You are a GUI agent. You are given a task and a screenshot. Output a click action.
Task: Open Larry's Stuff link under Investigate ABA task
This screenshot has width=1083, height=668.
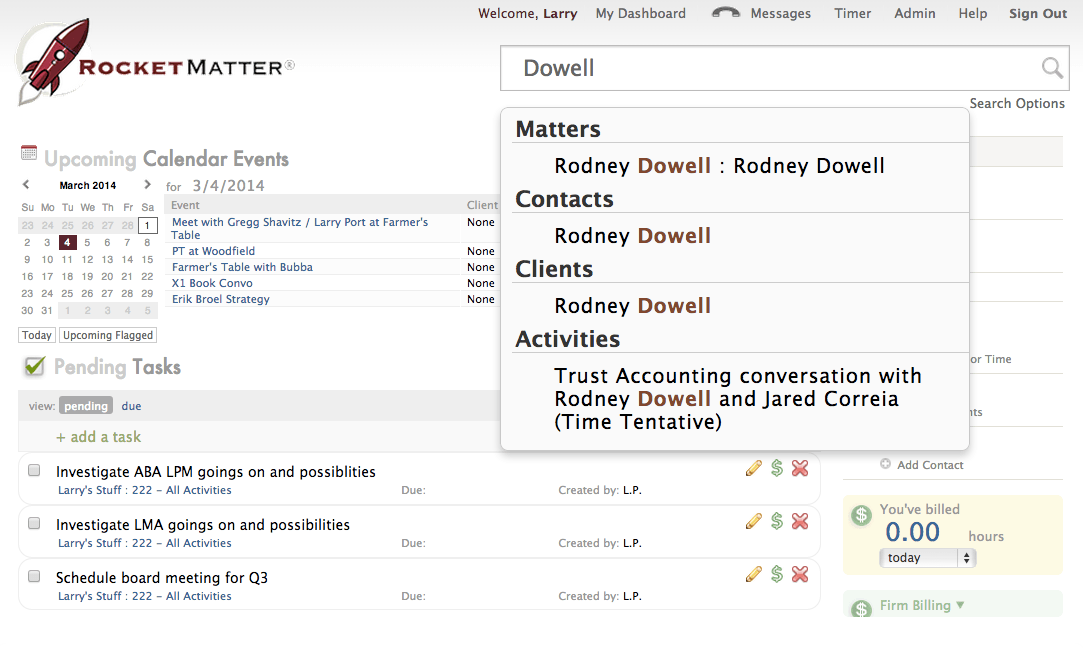coord(144,490)
